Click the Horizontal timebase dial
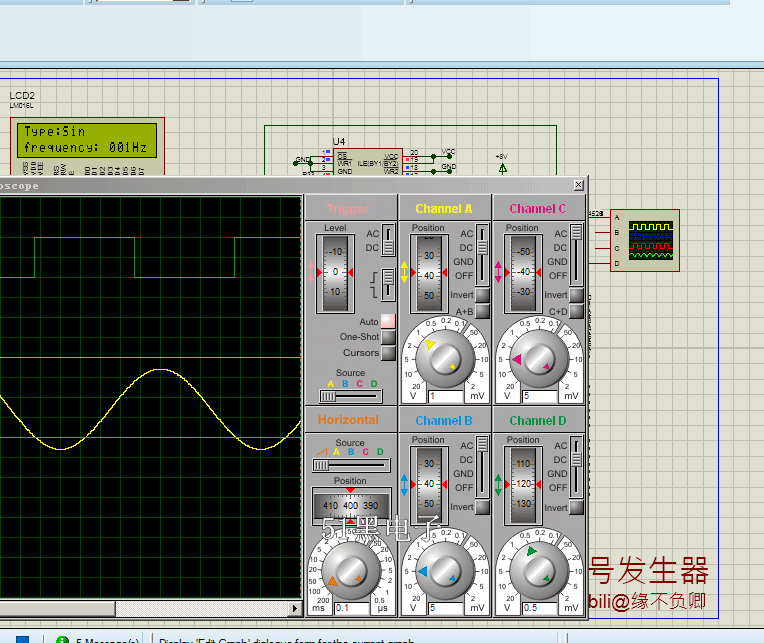The width and height of the screenshot is (764, 643). 350,571
